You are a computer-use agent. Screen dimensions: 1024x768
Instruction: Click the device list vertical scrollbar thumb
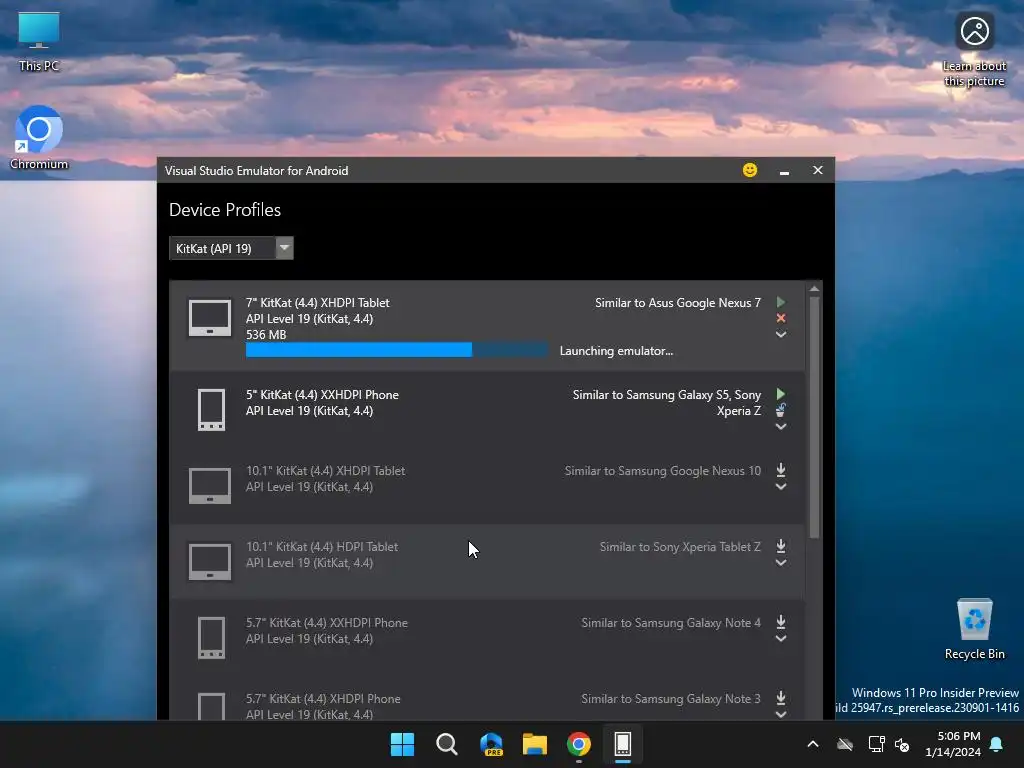(x=814, y=417)
